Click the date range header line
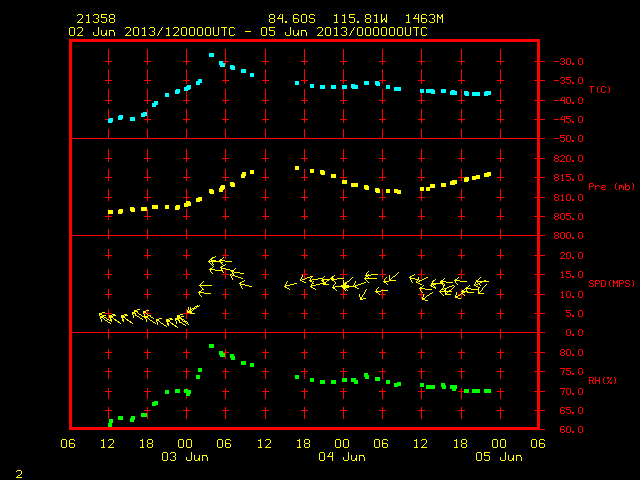This screenshot has width=640, height=480. pyautogui.click(x=248, y=32)
